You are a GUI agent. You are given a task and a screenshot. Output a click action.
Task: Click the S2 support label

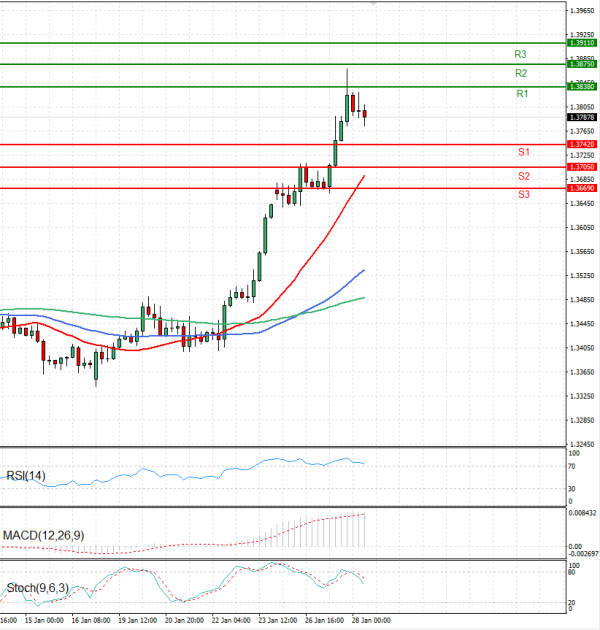(523, 176)
